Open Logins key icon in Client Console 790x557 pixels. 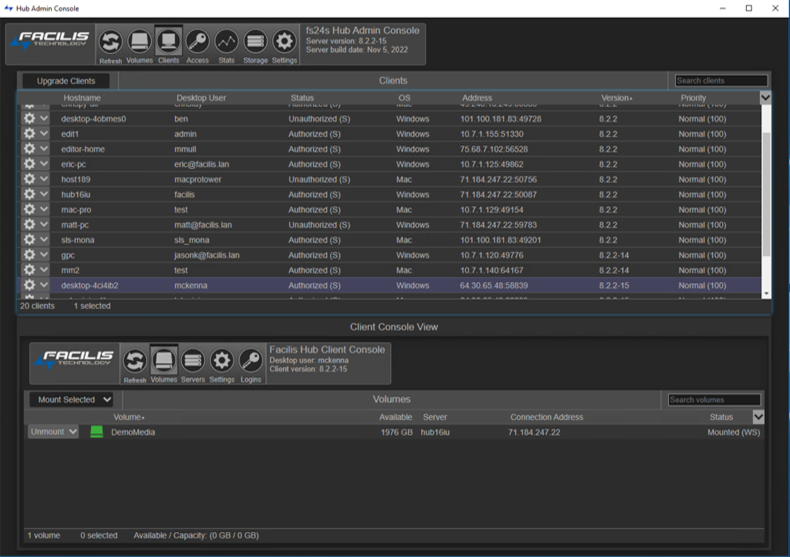click(x=251, y=361)
